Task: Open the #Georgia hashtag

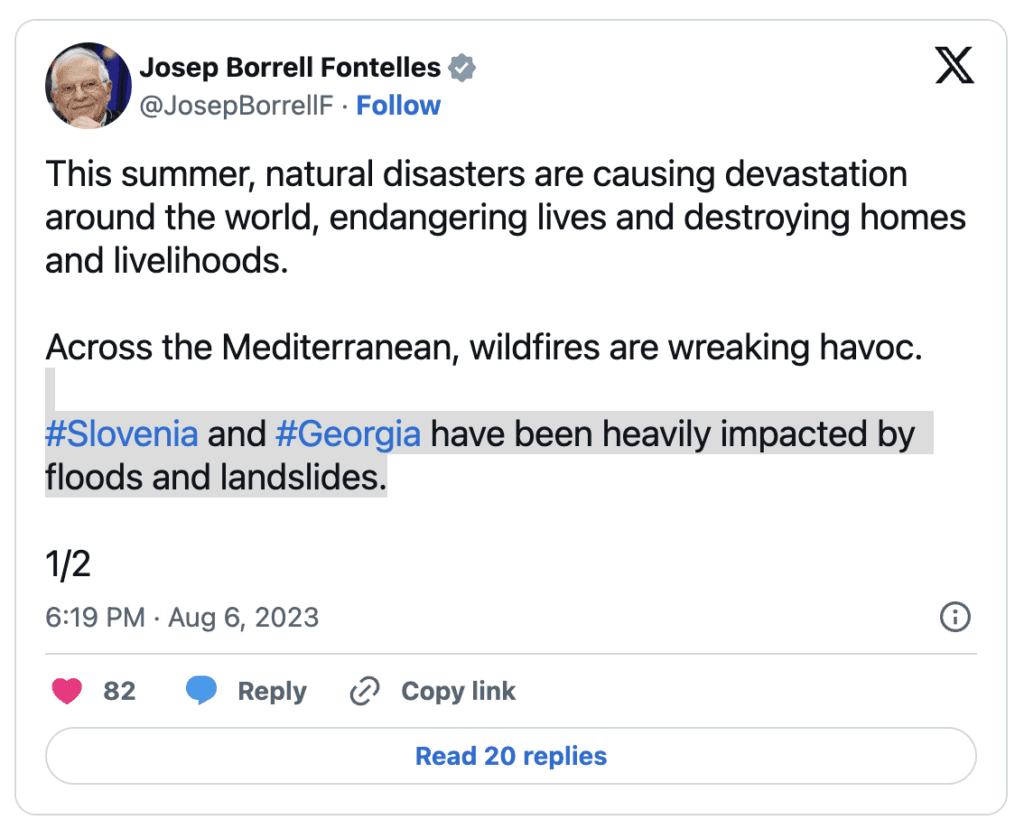Action: pyautogui.click(x=347, y=435)
